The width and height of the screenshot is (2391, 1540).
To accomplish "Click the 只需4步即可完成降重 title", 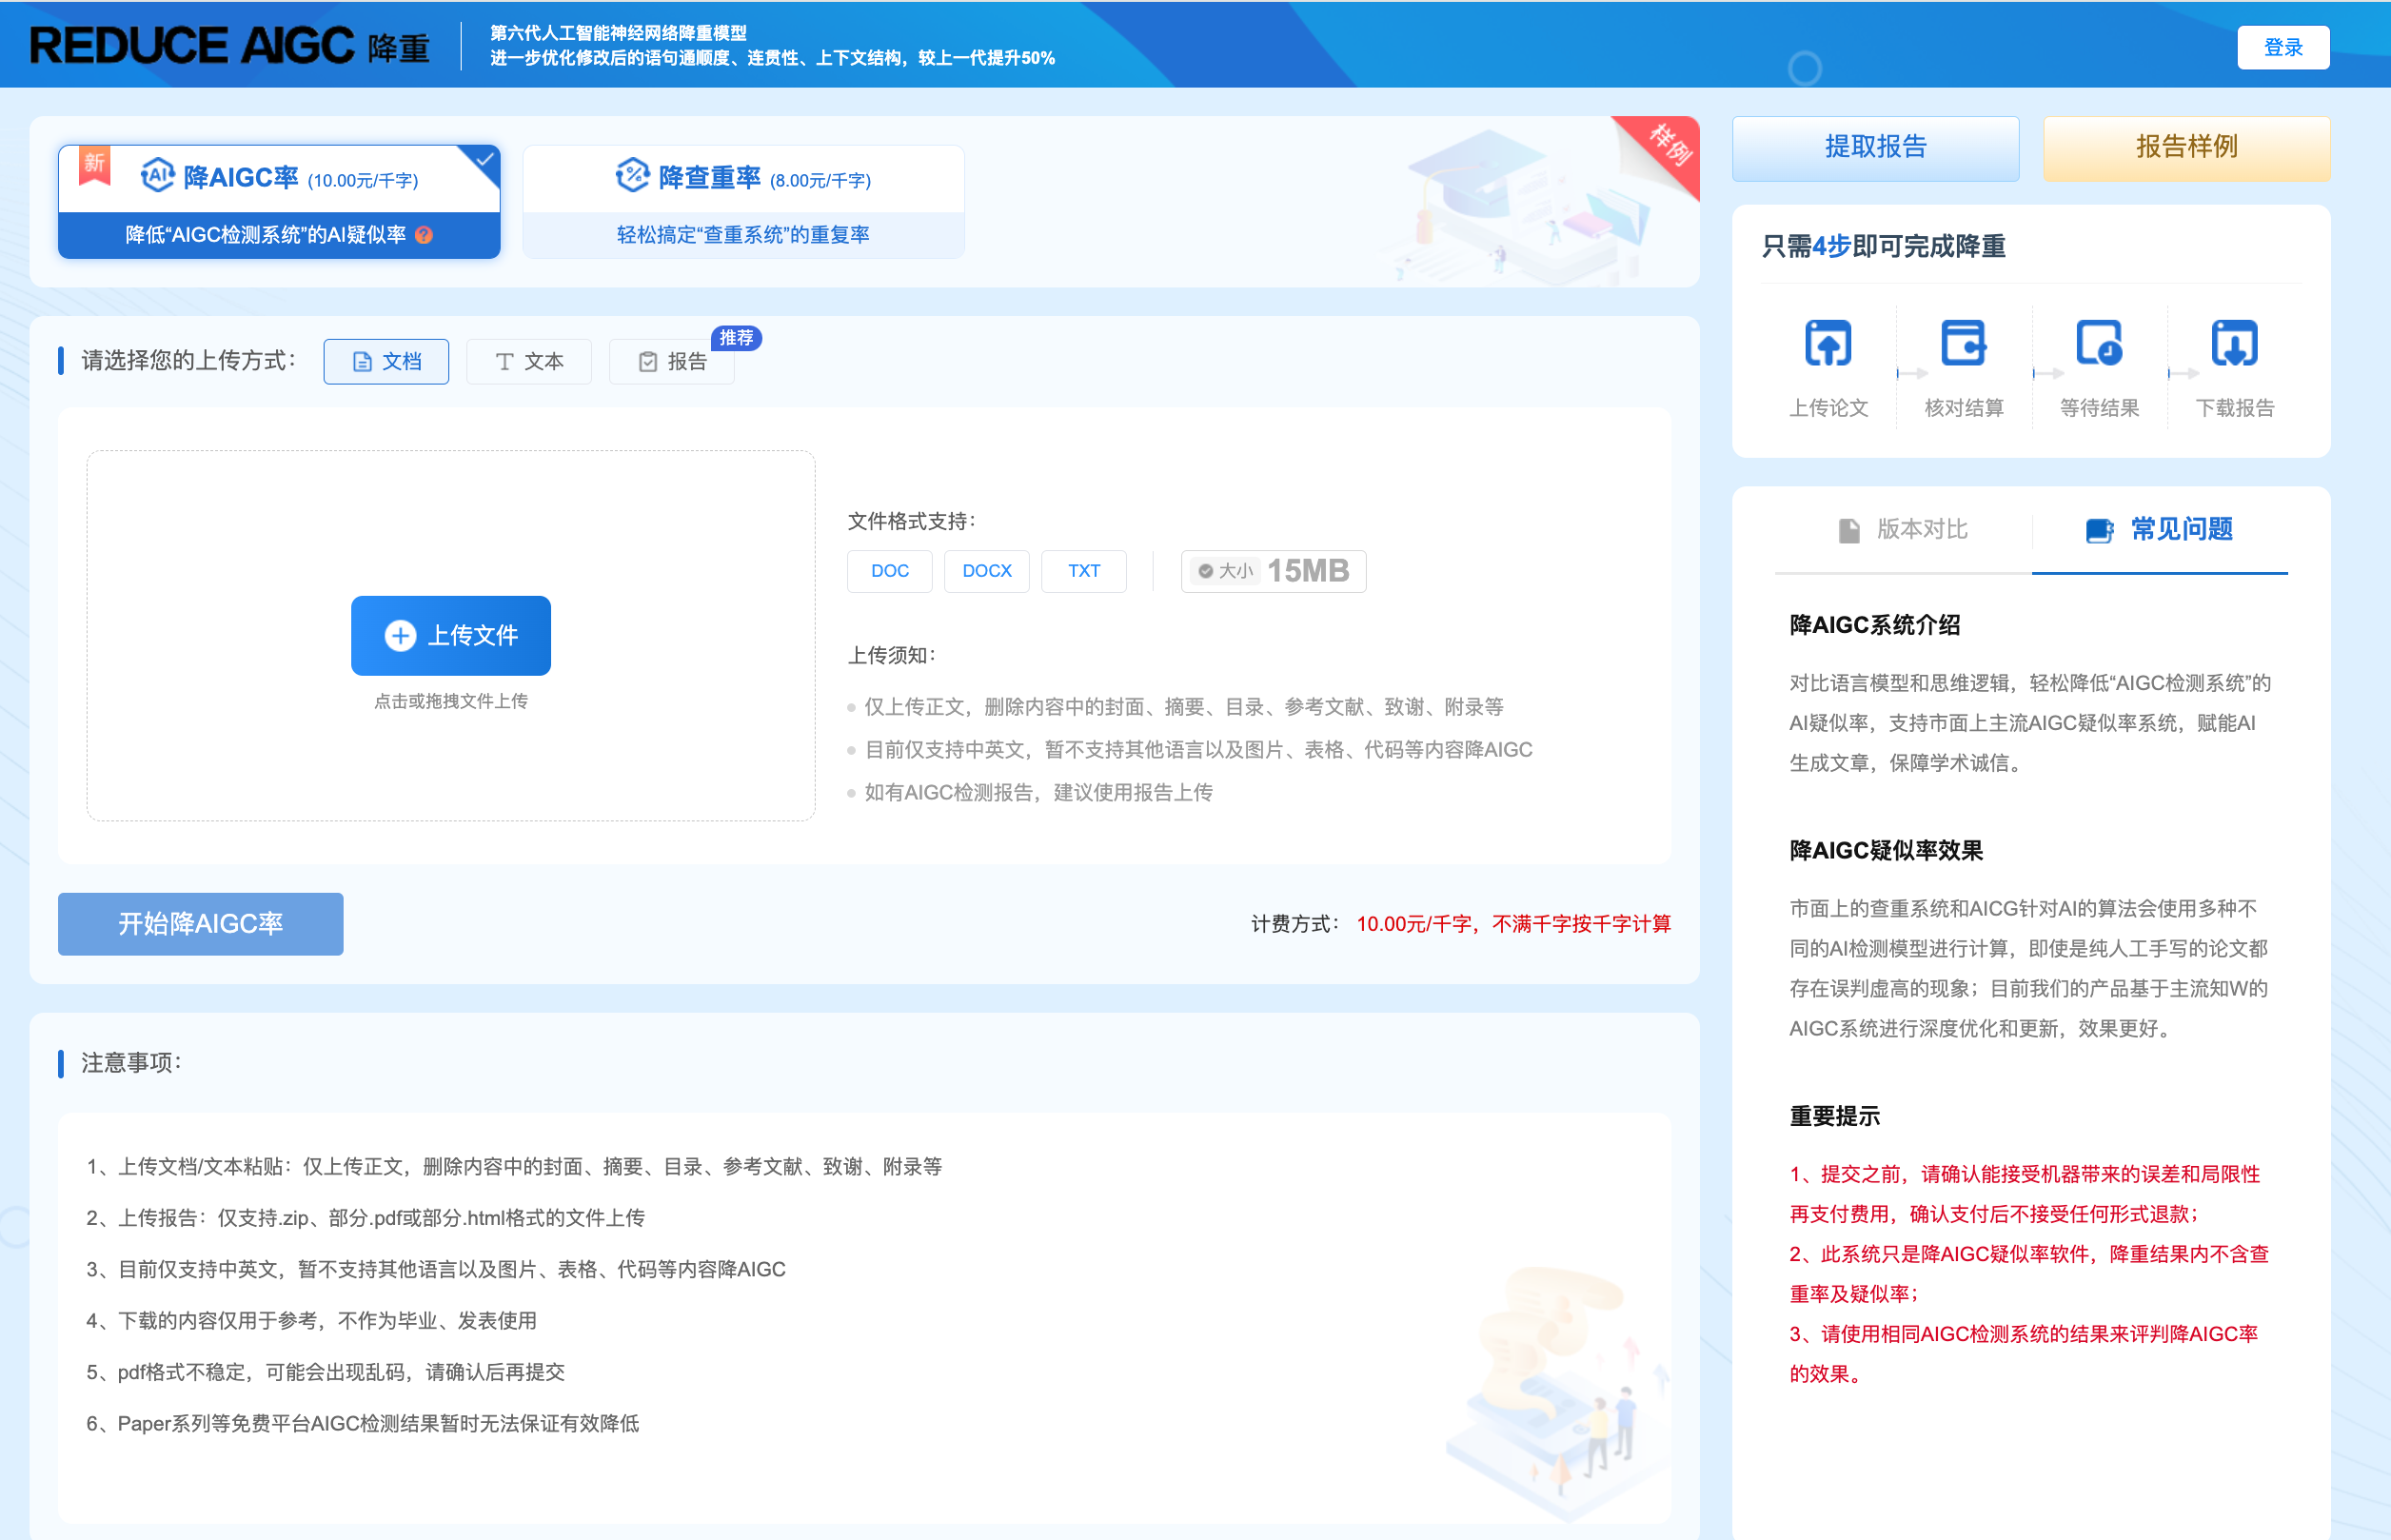I will [1883, 246].
